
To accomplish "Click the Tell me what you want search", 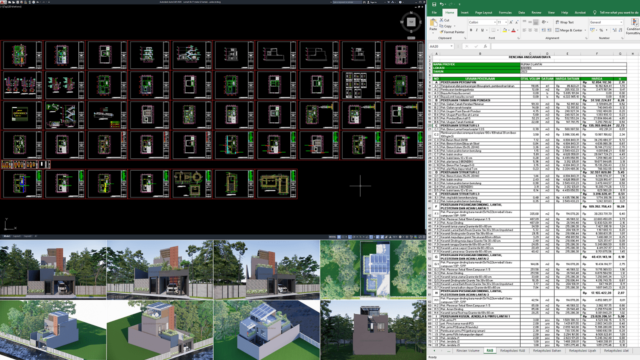I will [617, 13].
